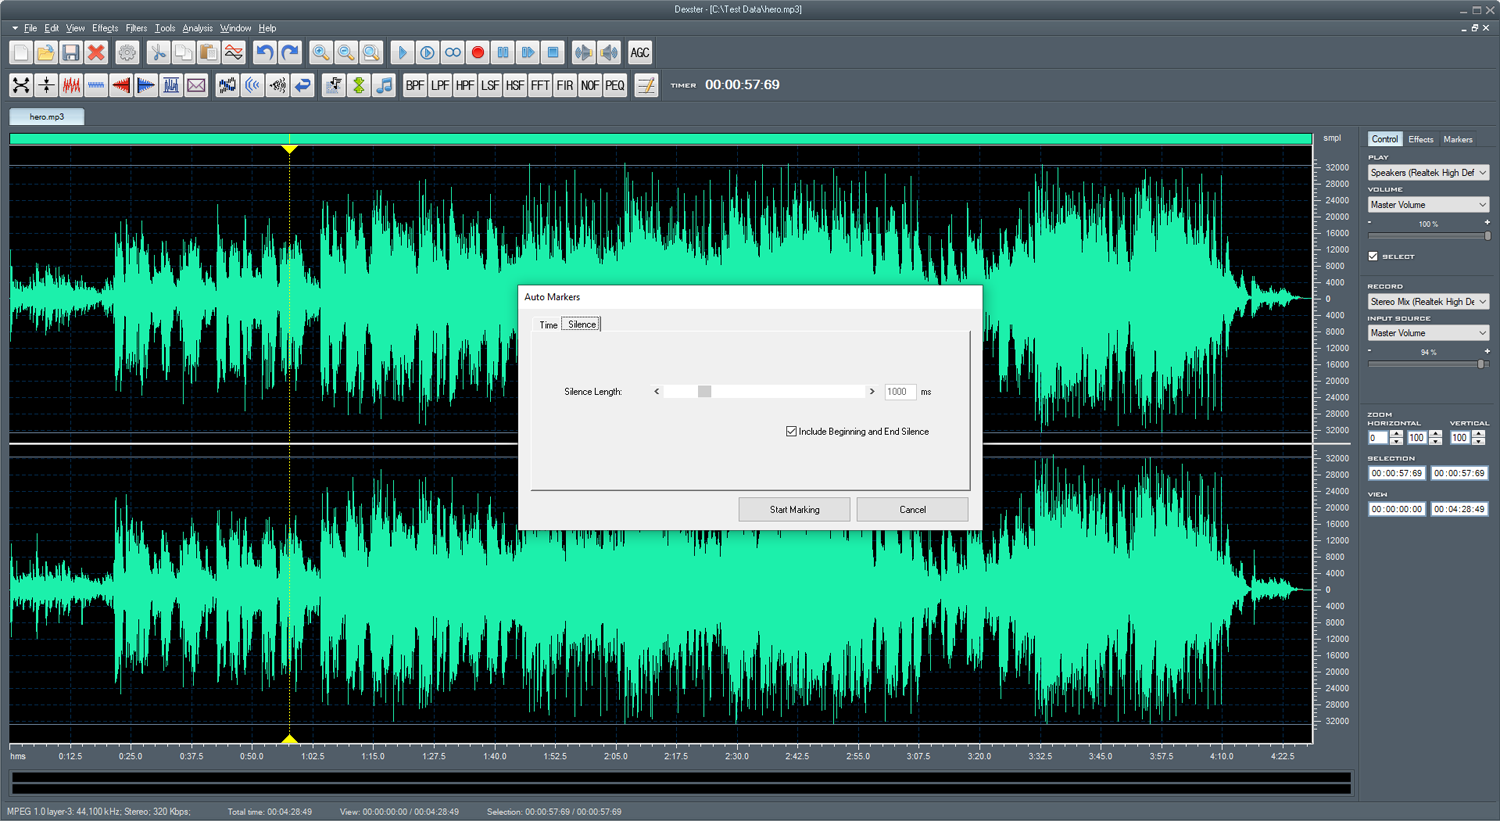Click Cancel in Auto Markers dialog

click(x=912, y=510)
